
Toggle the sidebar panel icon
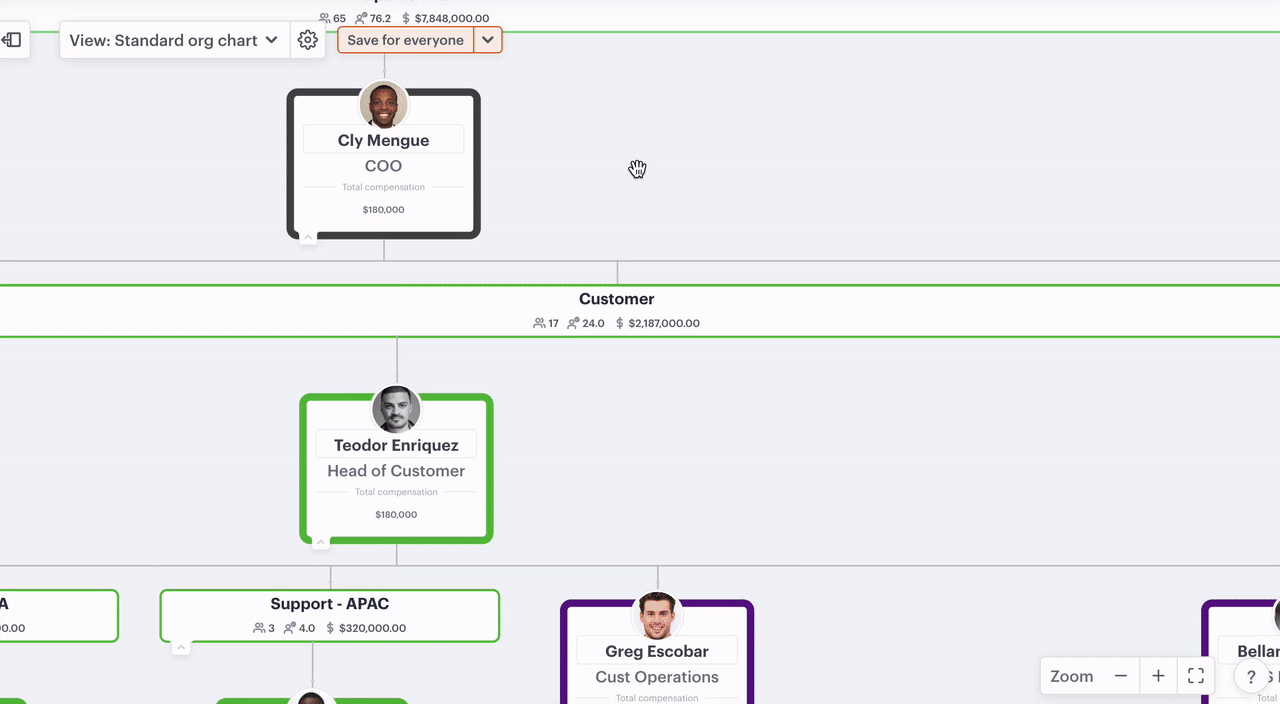tap(12, 40)
